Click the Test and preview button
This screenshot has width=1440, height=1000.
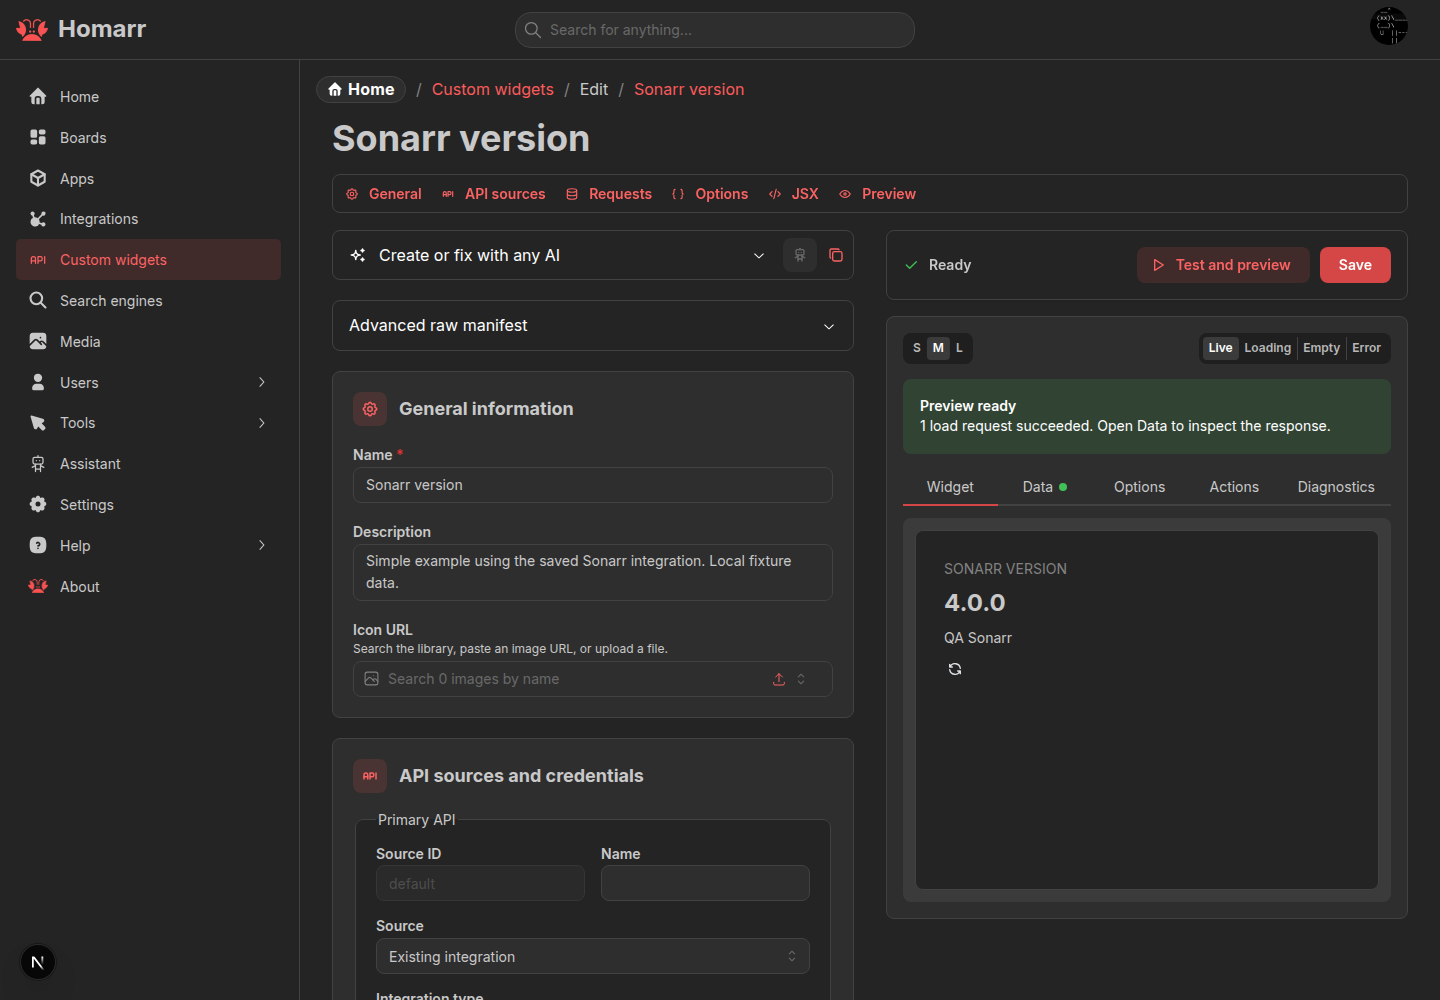point(1223,265)
